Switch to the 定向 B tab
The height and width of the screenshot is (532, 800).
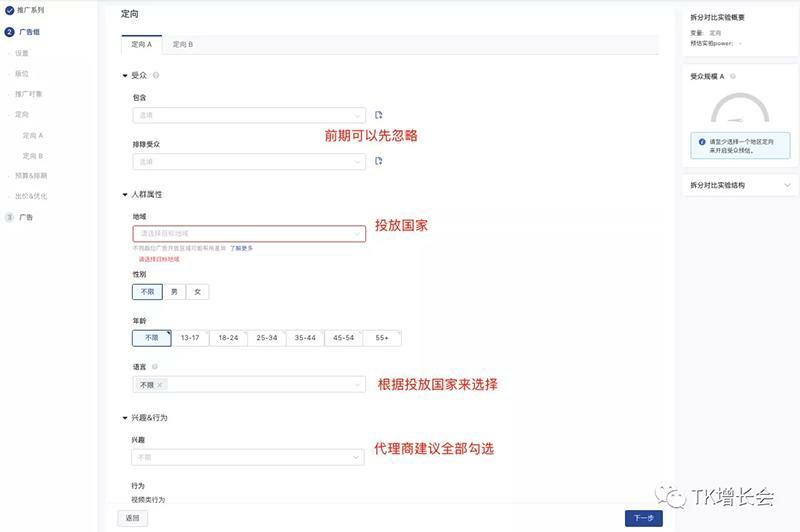[183, 45]
